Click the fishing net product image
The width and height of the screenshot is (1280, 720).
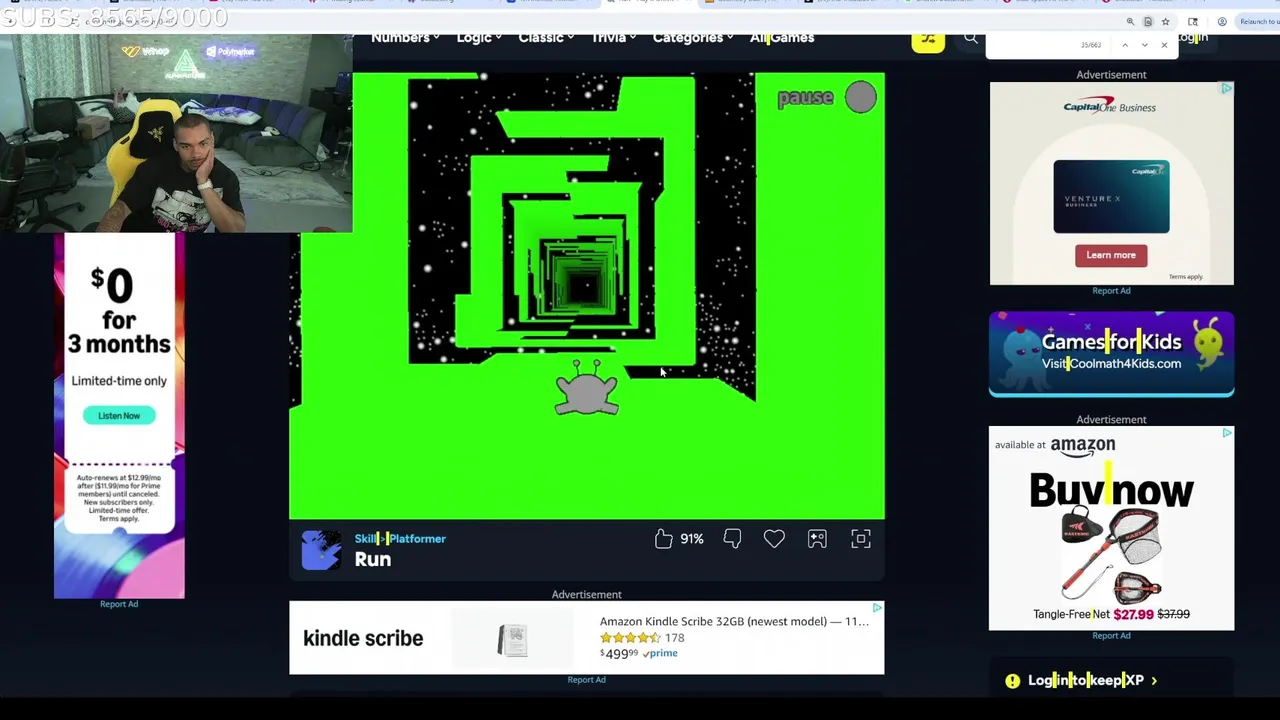[x=1111, y=555]
